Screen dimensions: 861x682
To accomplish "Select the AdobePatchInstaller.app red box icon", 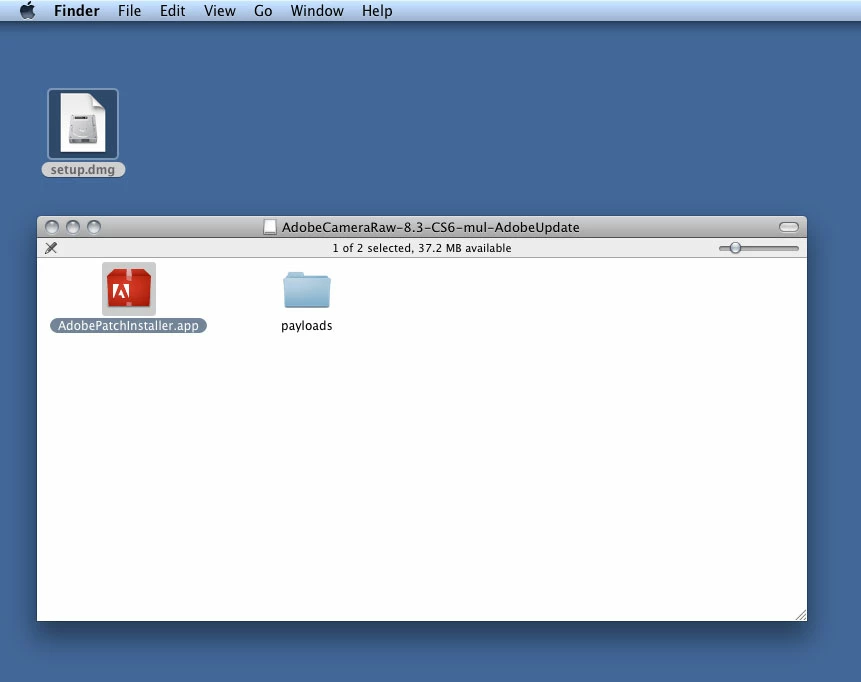I will coord(128,288).
